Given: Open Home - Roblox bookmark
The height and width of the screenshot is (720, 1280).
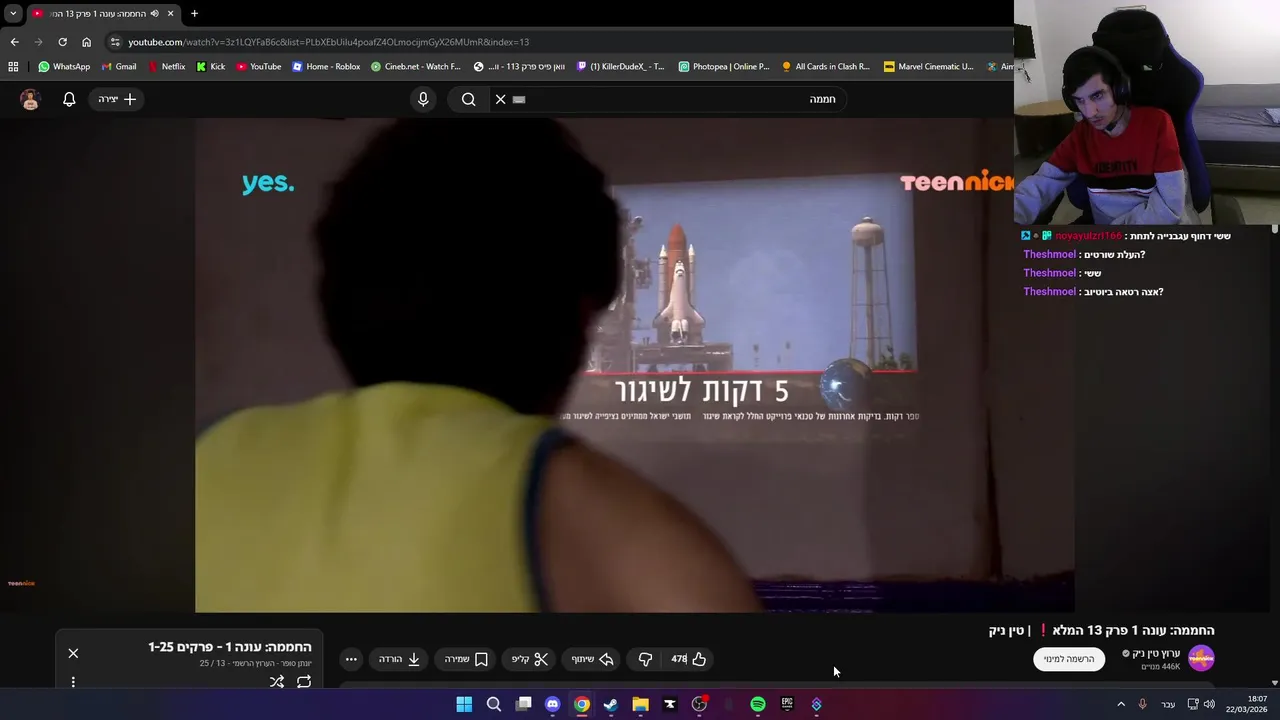Looking at the screenshot, I should 326,67.
